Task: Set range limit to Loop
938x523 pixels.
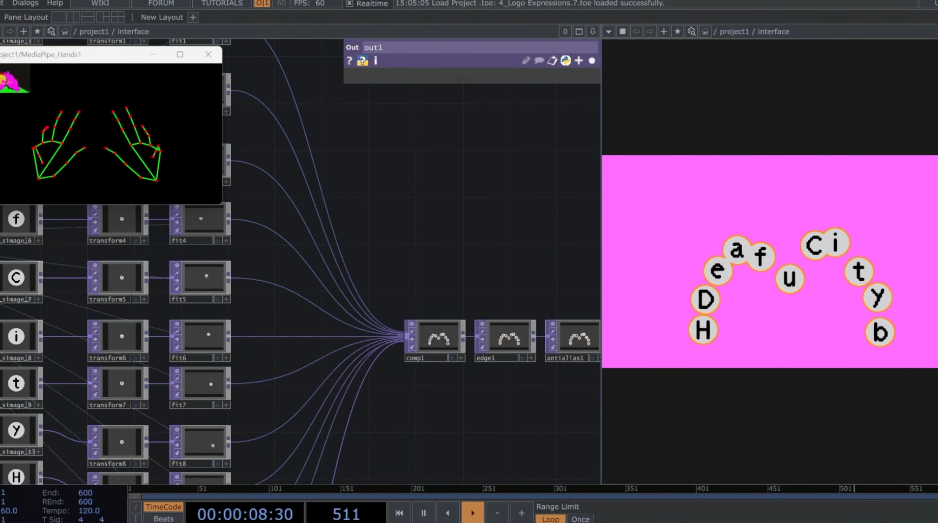Action: [x=550, y=519]
